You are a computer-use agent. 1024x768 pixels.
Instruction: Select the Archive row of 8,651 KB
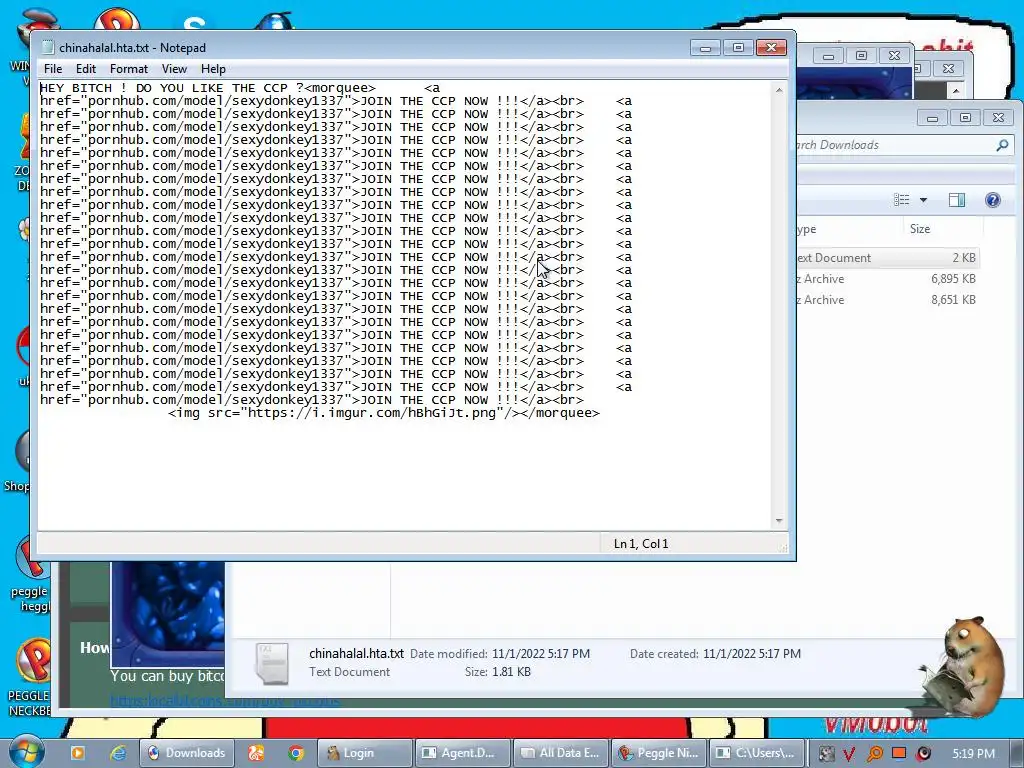click(x=887, y=300)
